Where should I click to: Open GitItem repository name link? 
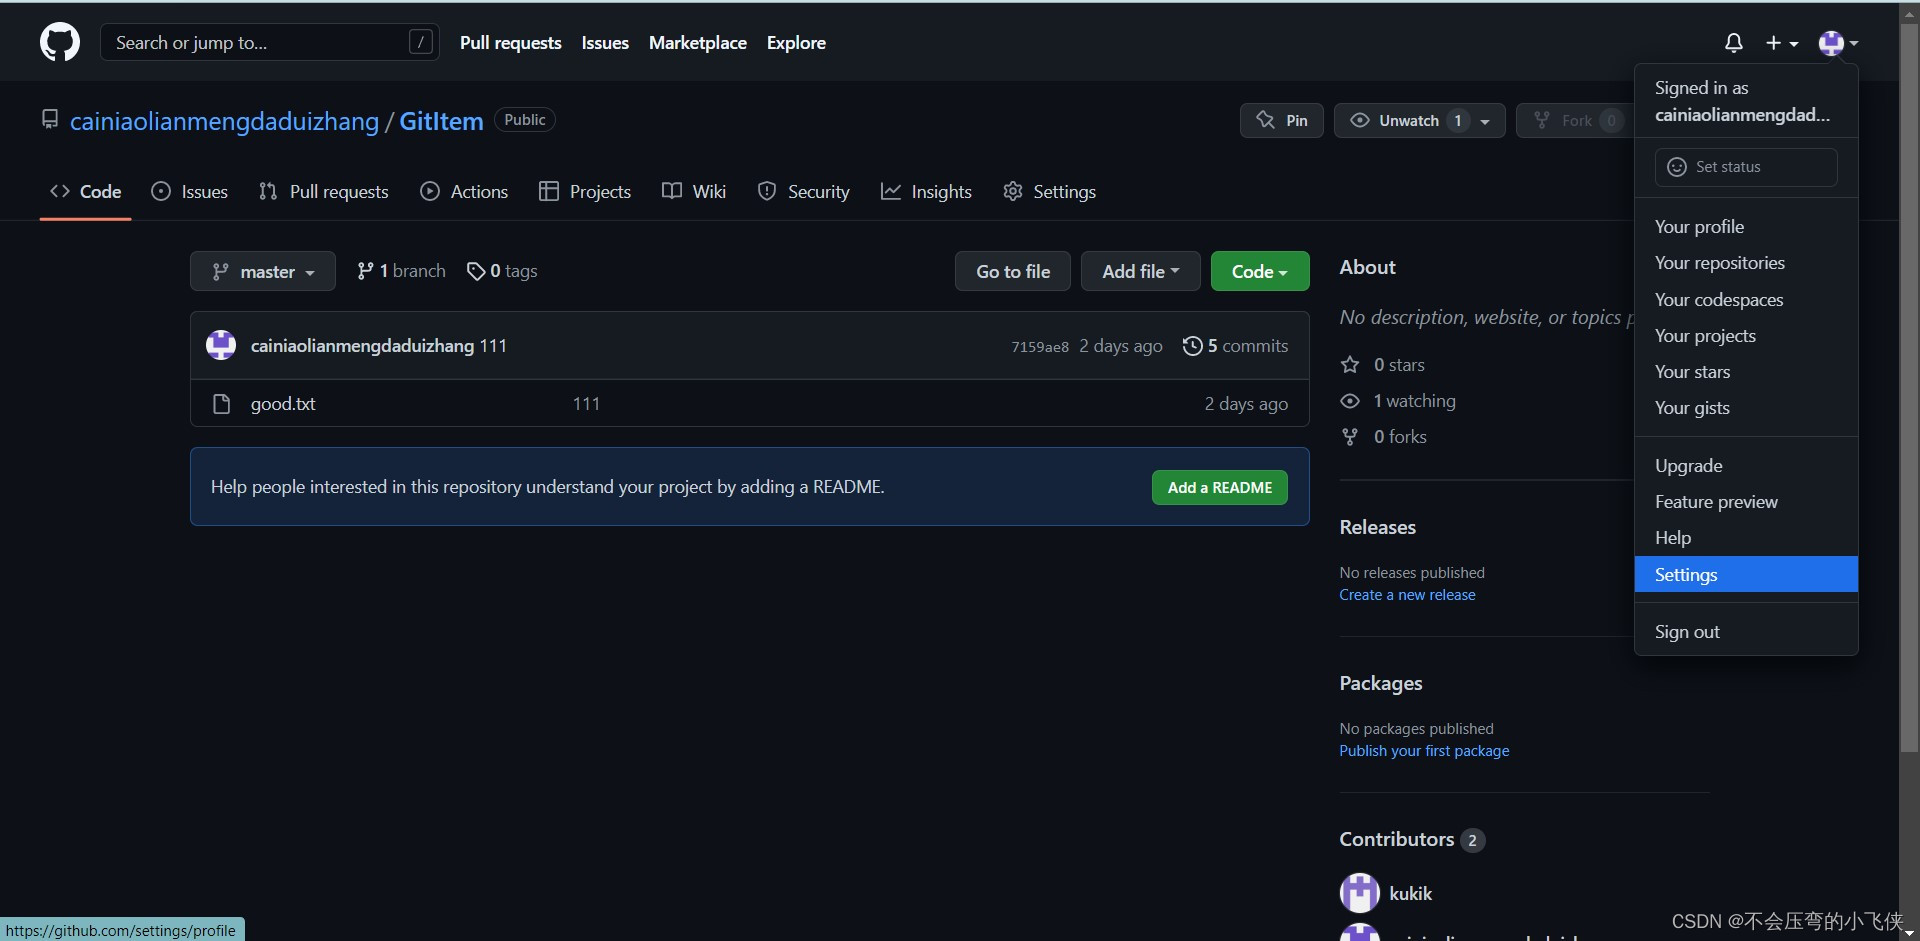pos(441,121)
